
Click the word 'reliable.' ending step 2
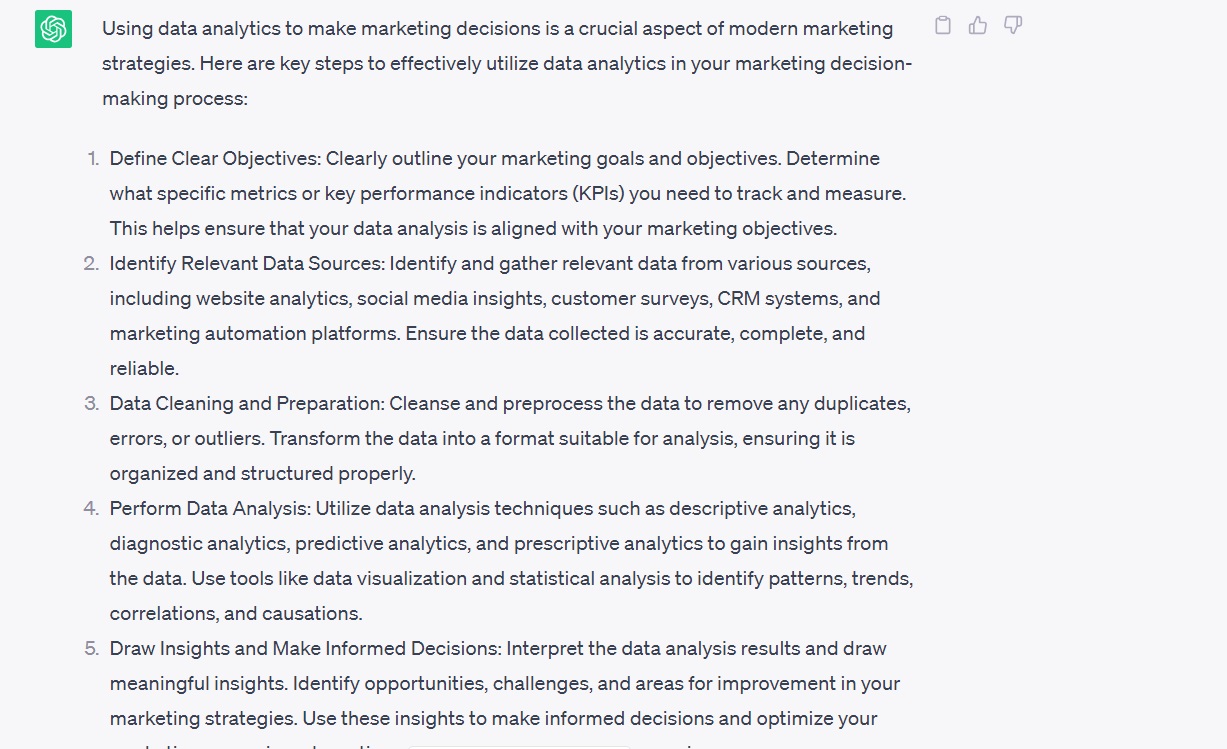click(x=144, y=369)
